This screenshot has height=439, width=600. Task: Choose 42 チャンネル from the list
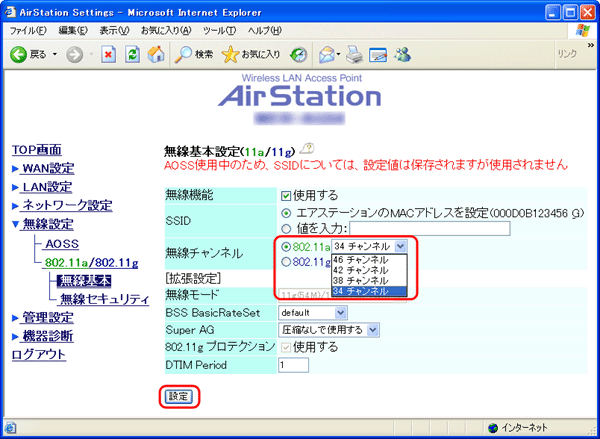click(x=369, y=271)
